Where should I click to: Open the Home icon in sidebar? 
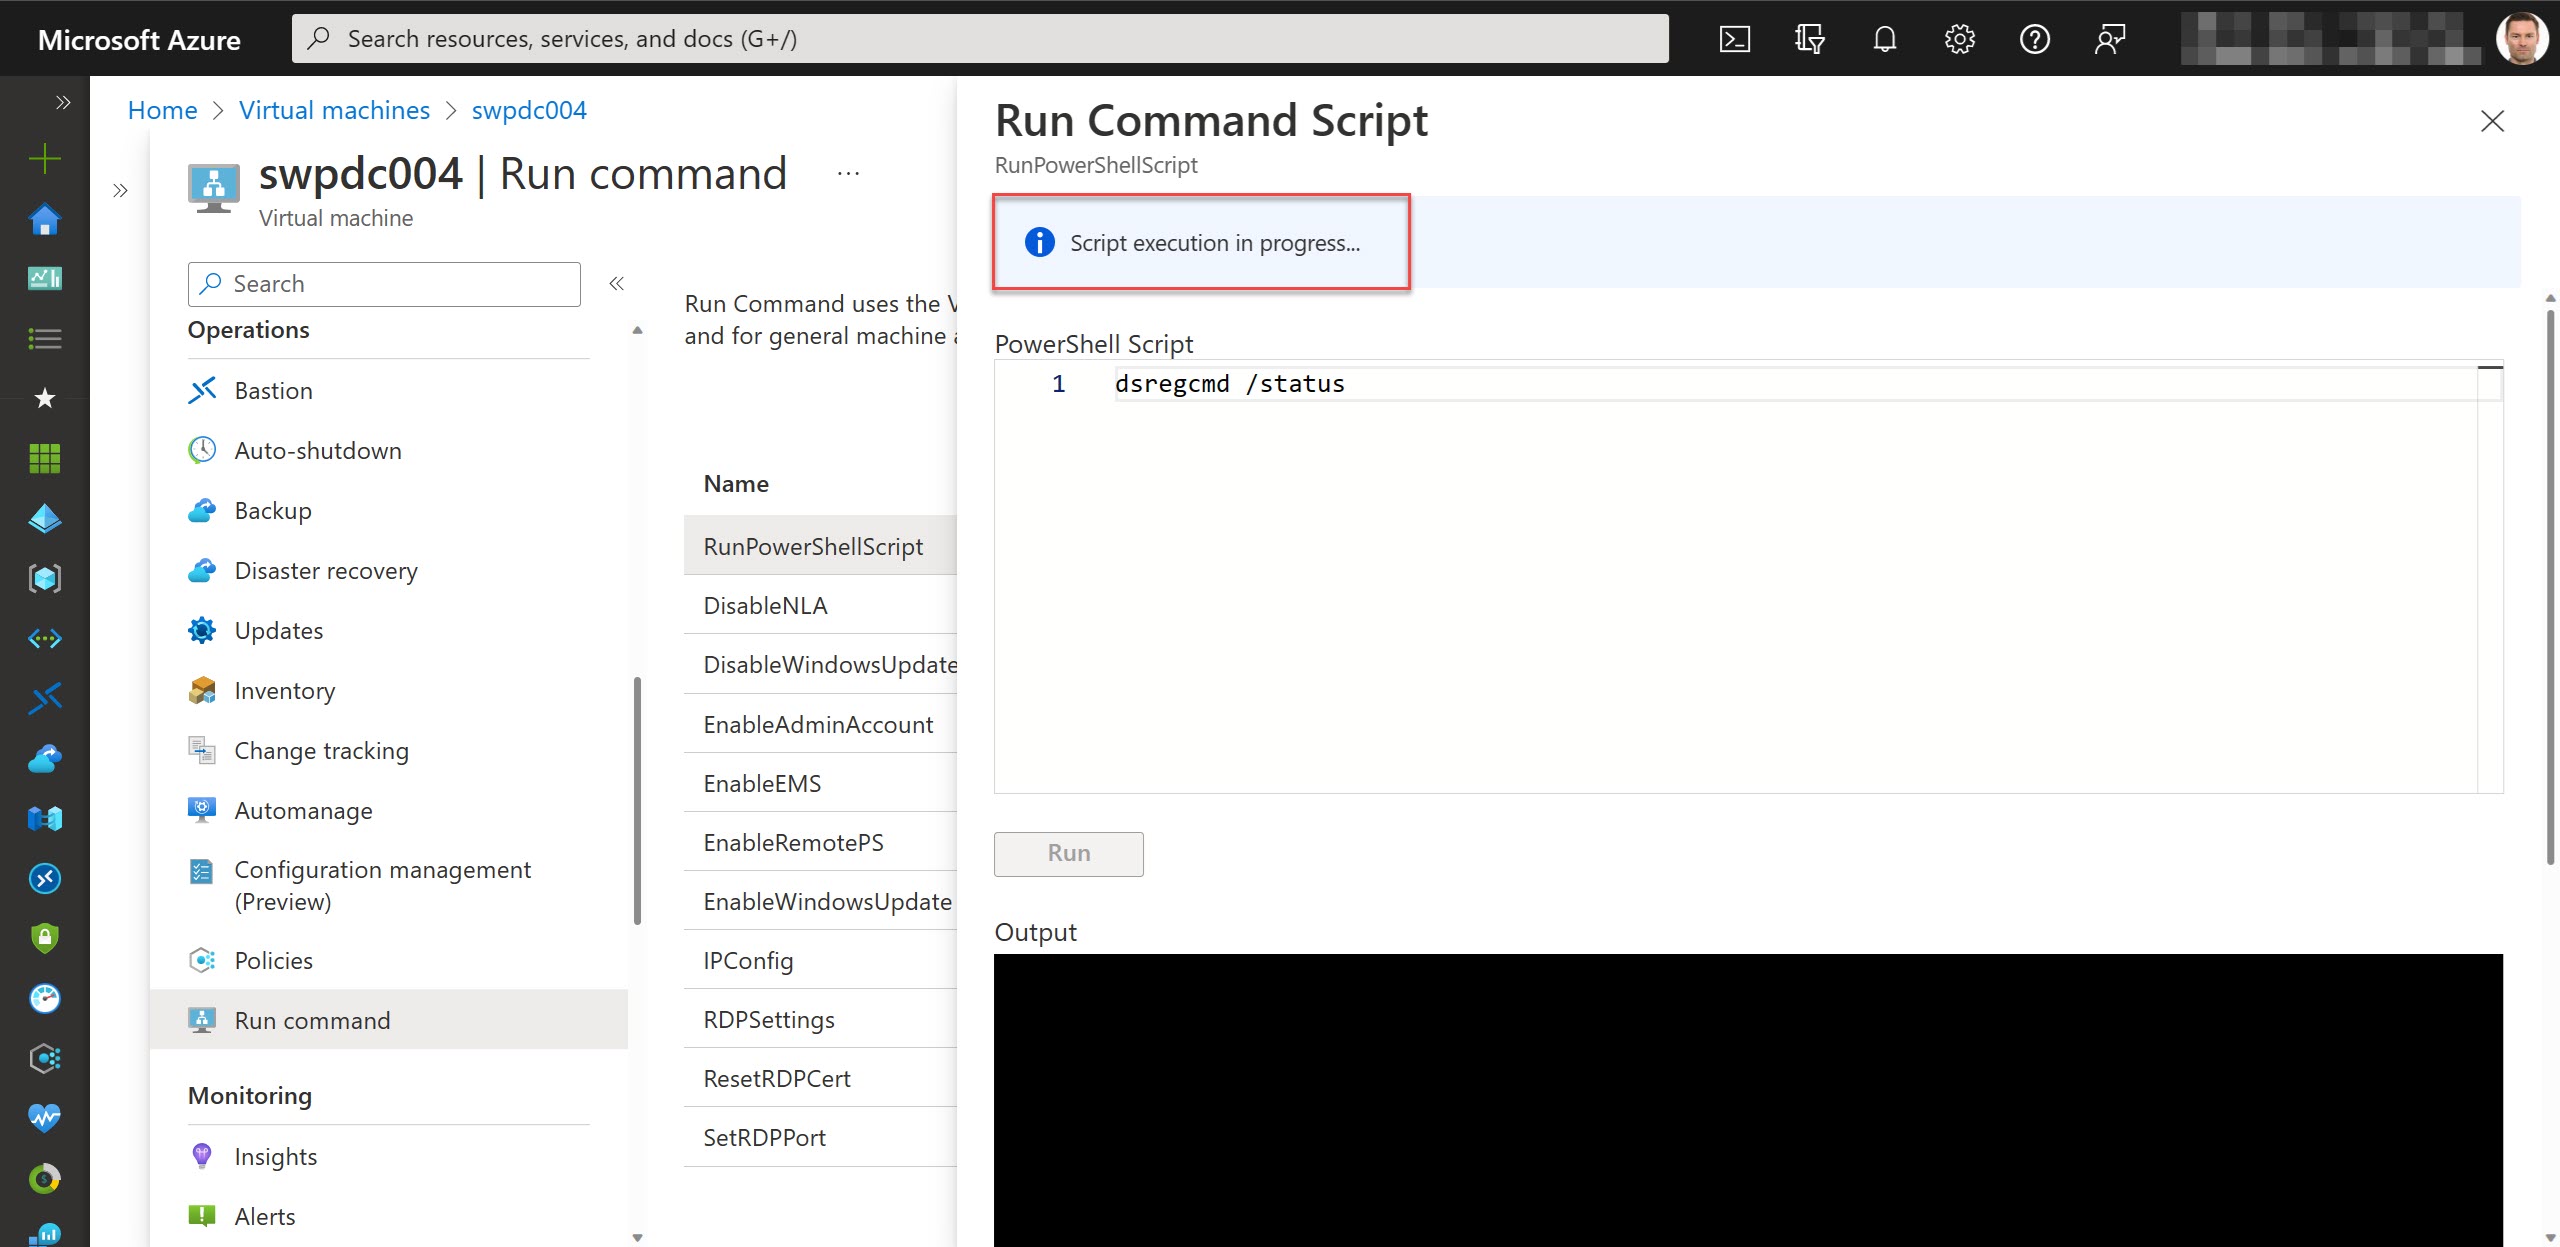[x=44, y=219]
